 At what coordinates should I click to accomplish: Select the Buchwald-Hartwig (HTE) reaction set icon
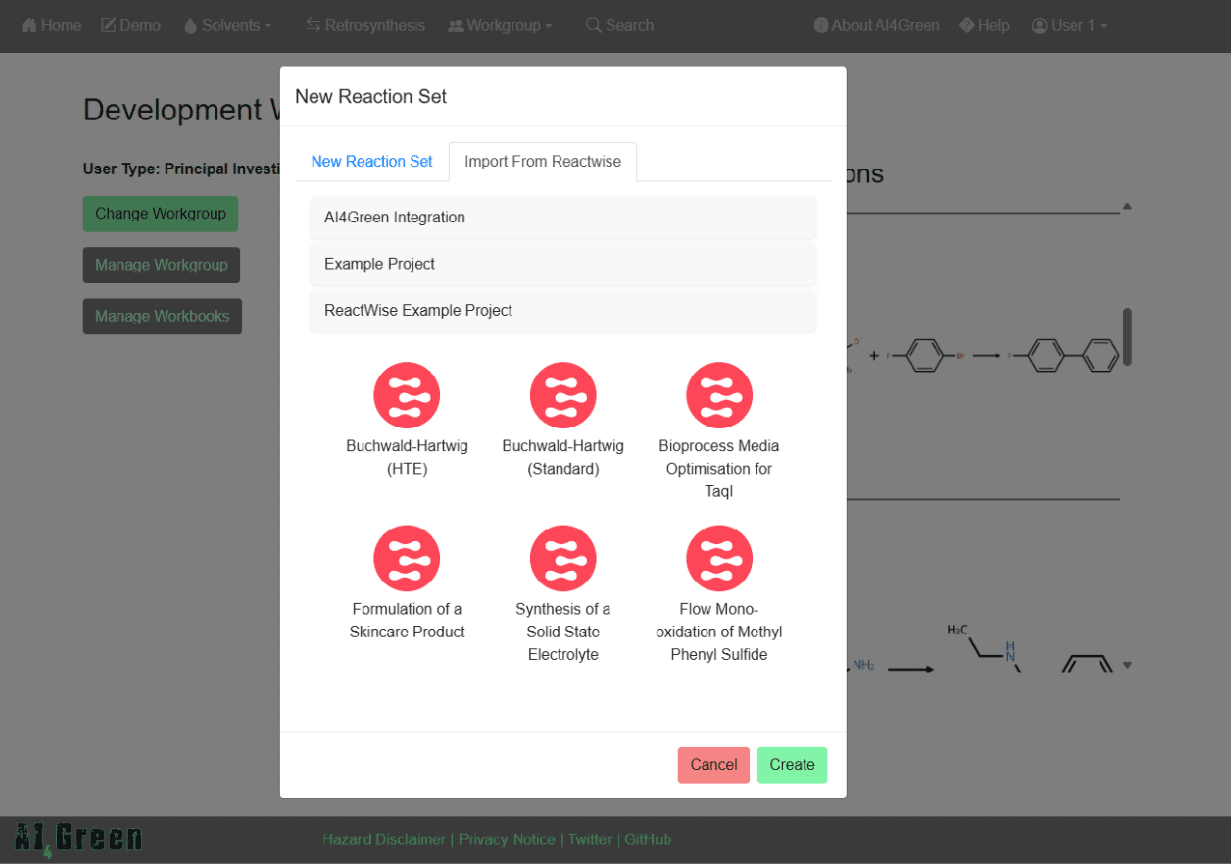click(406, 394)
